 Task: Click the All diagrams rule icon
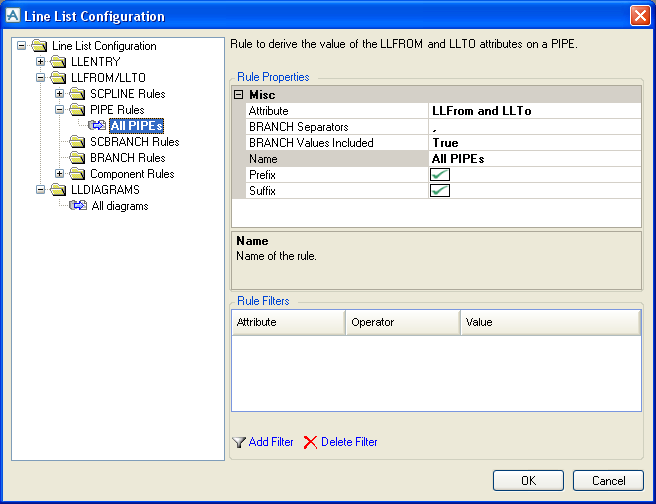click(78, 206)
